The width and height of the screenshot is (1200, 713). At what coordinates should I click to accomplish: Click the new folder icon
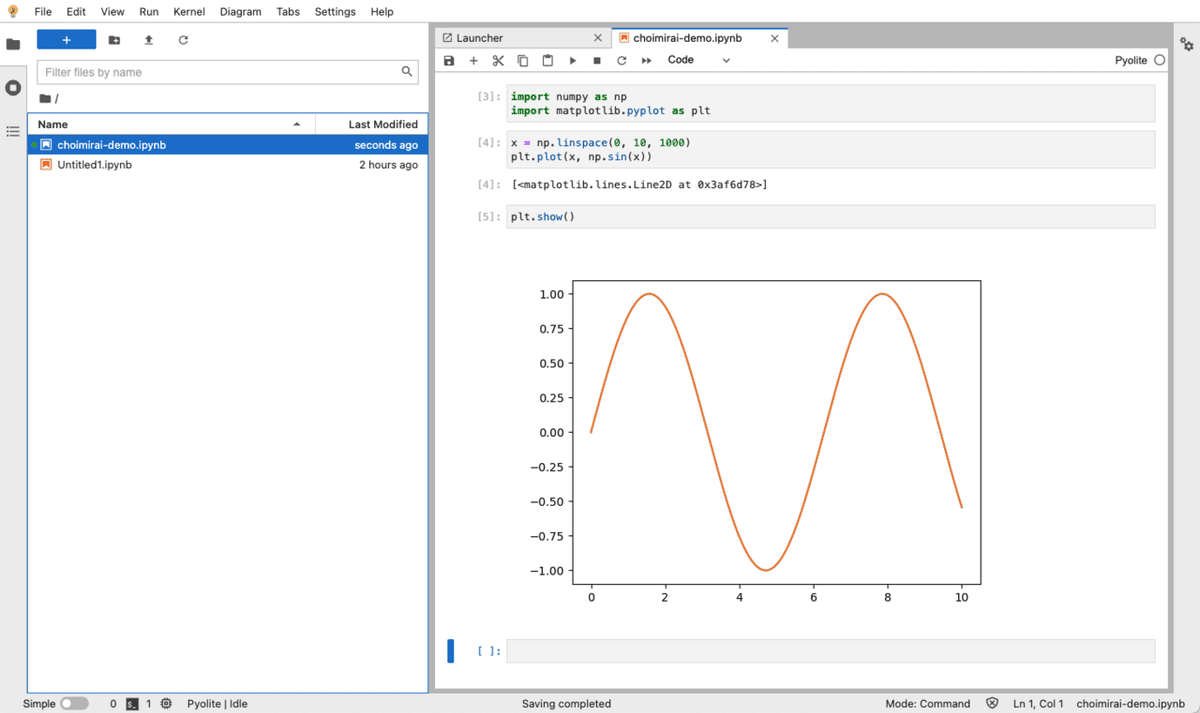click(114, 40)
